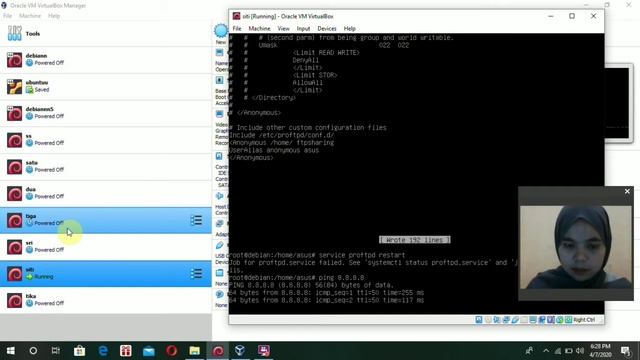Select the ubuntuu saved virtual machine

(106, 87)
